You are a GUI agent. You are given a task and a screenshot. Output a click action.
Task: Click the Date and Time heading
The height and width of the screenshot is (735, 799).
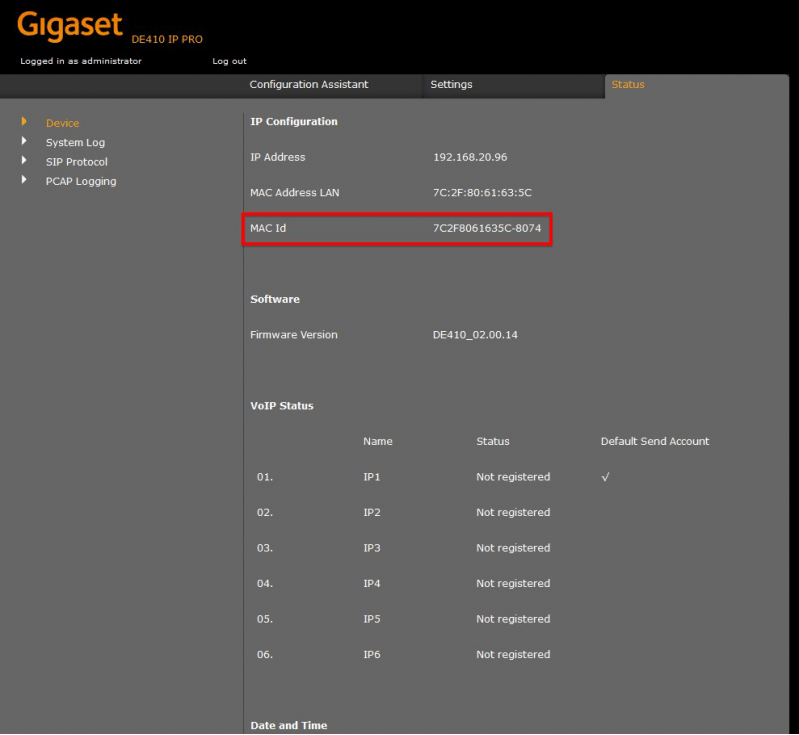tap(289, 725)
